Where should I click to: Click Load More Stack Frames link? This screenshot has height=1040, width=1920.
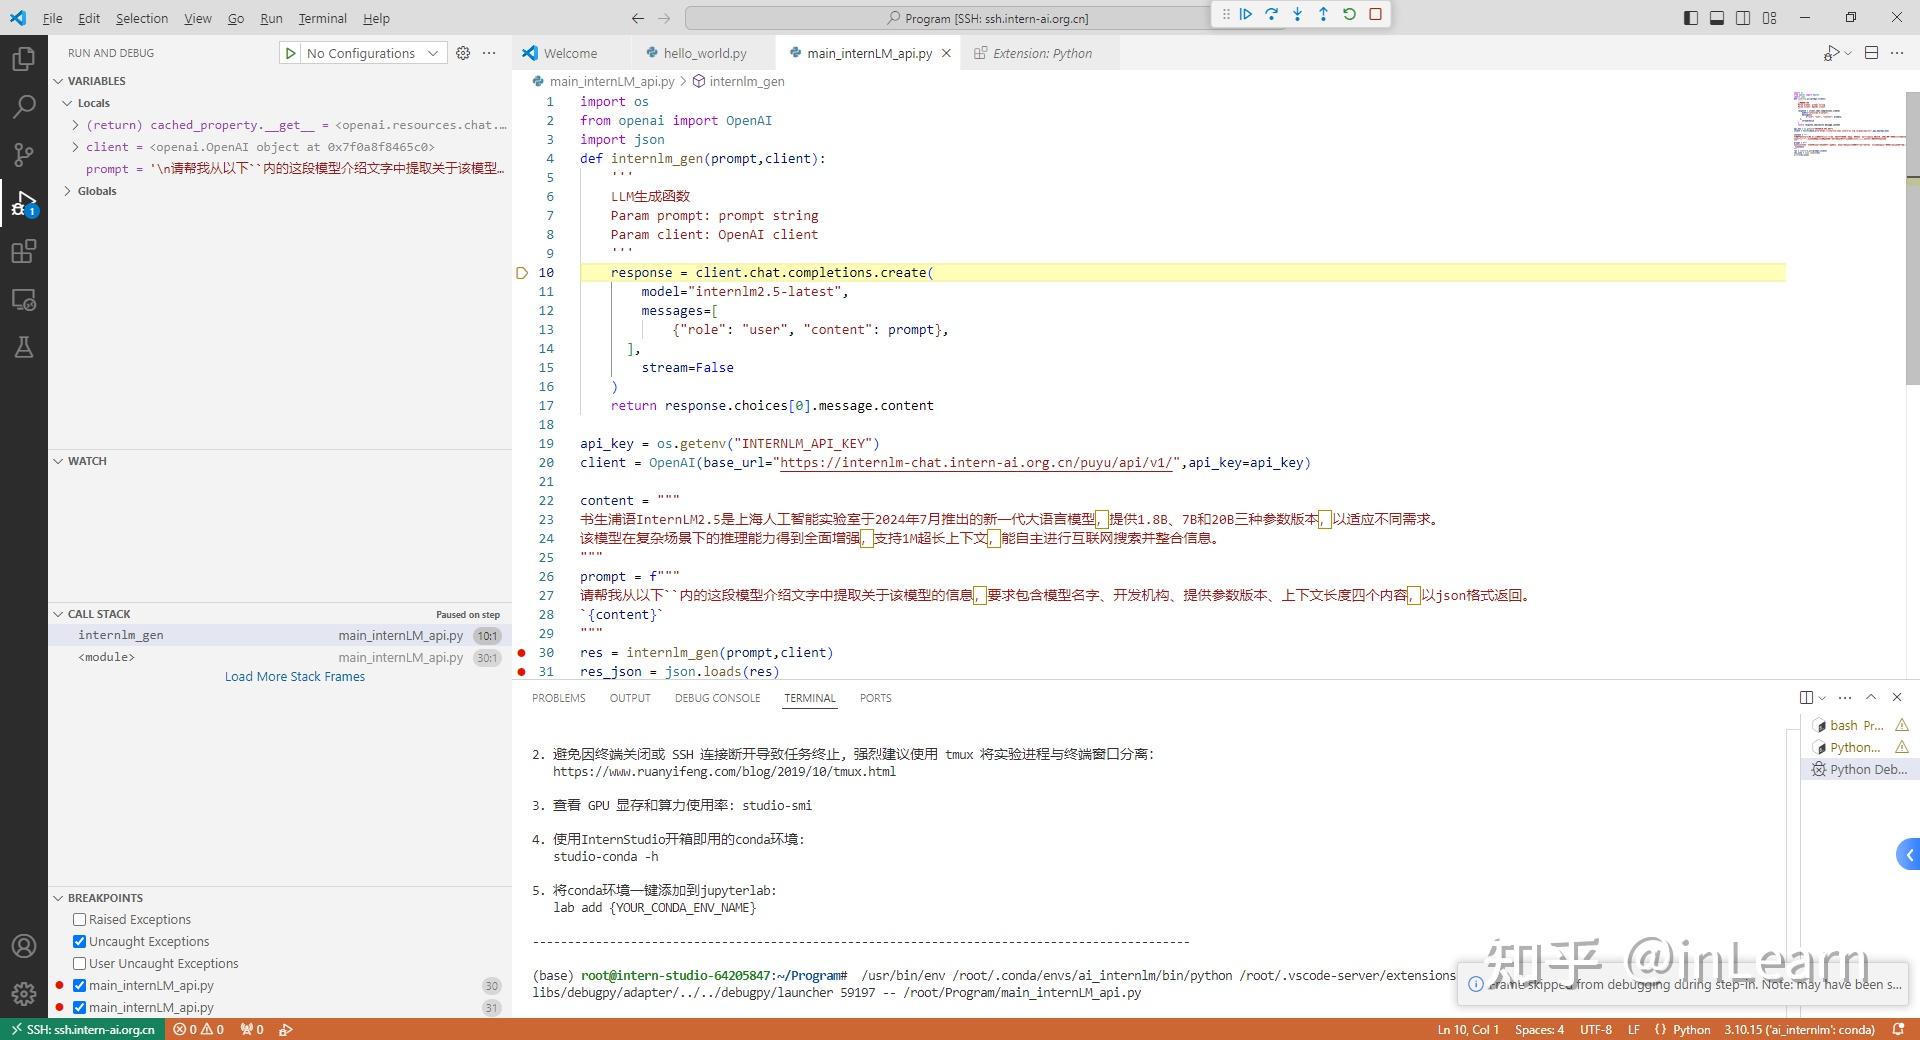click(295, 677)
